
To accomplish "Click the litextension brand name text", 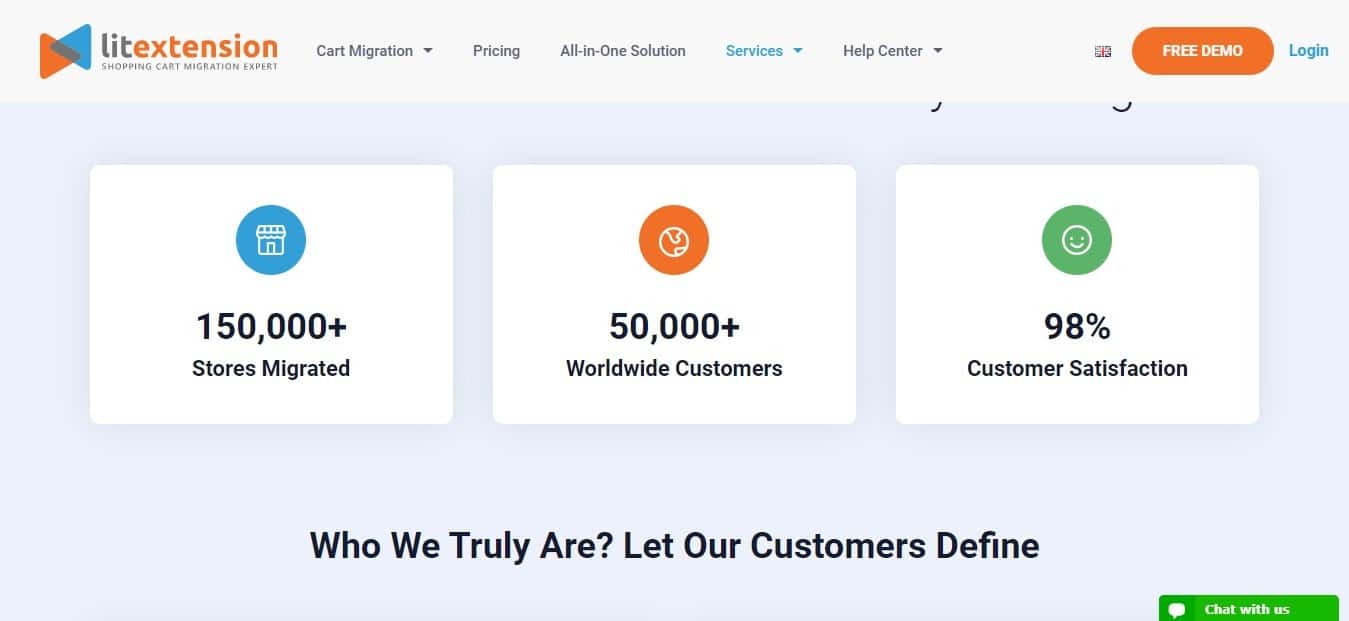I will tap(189, 46).
